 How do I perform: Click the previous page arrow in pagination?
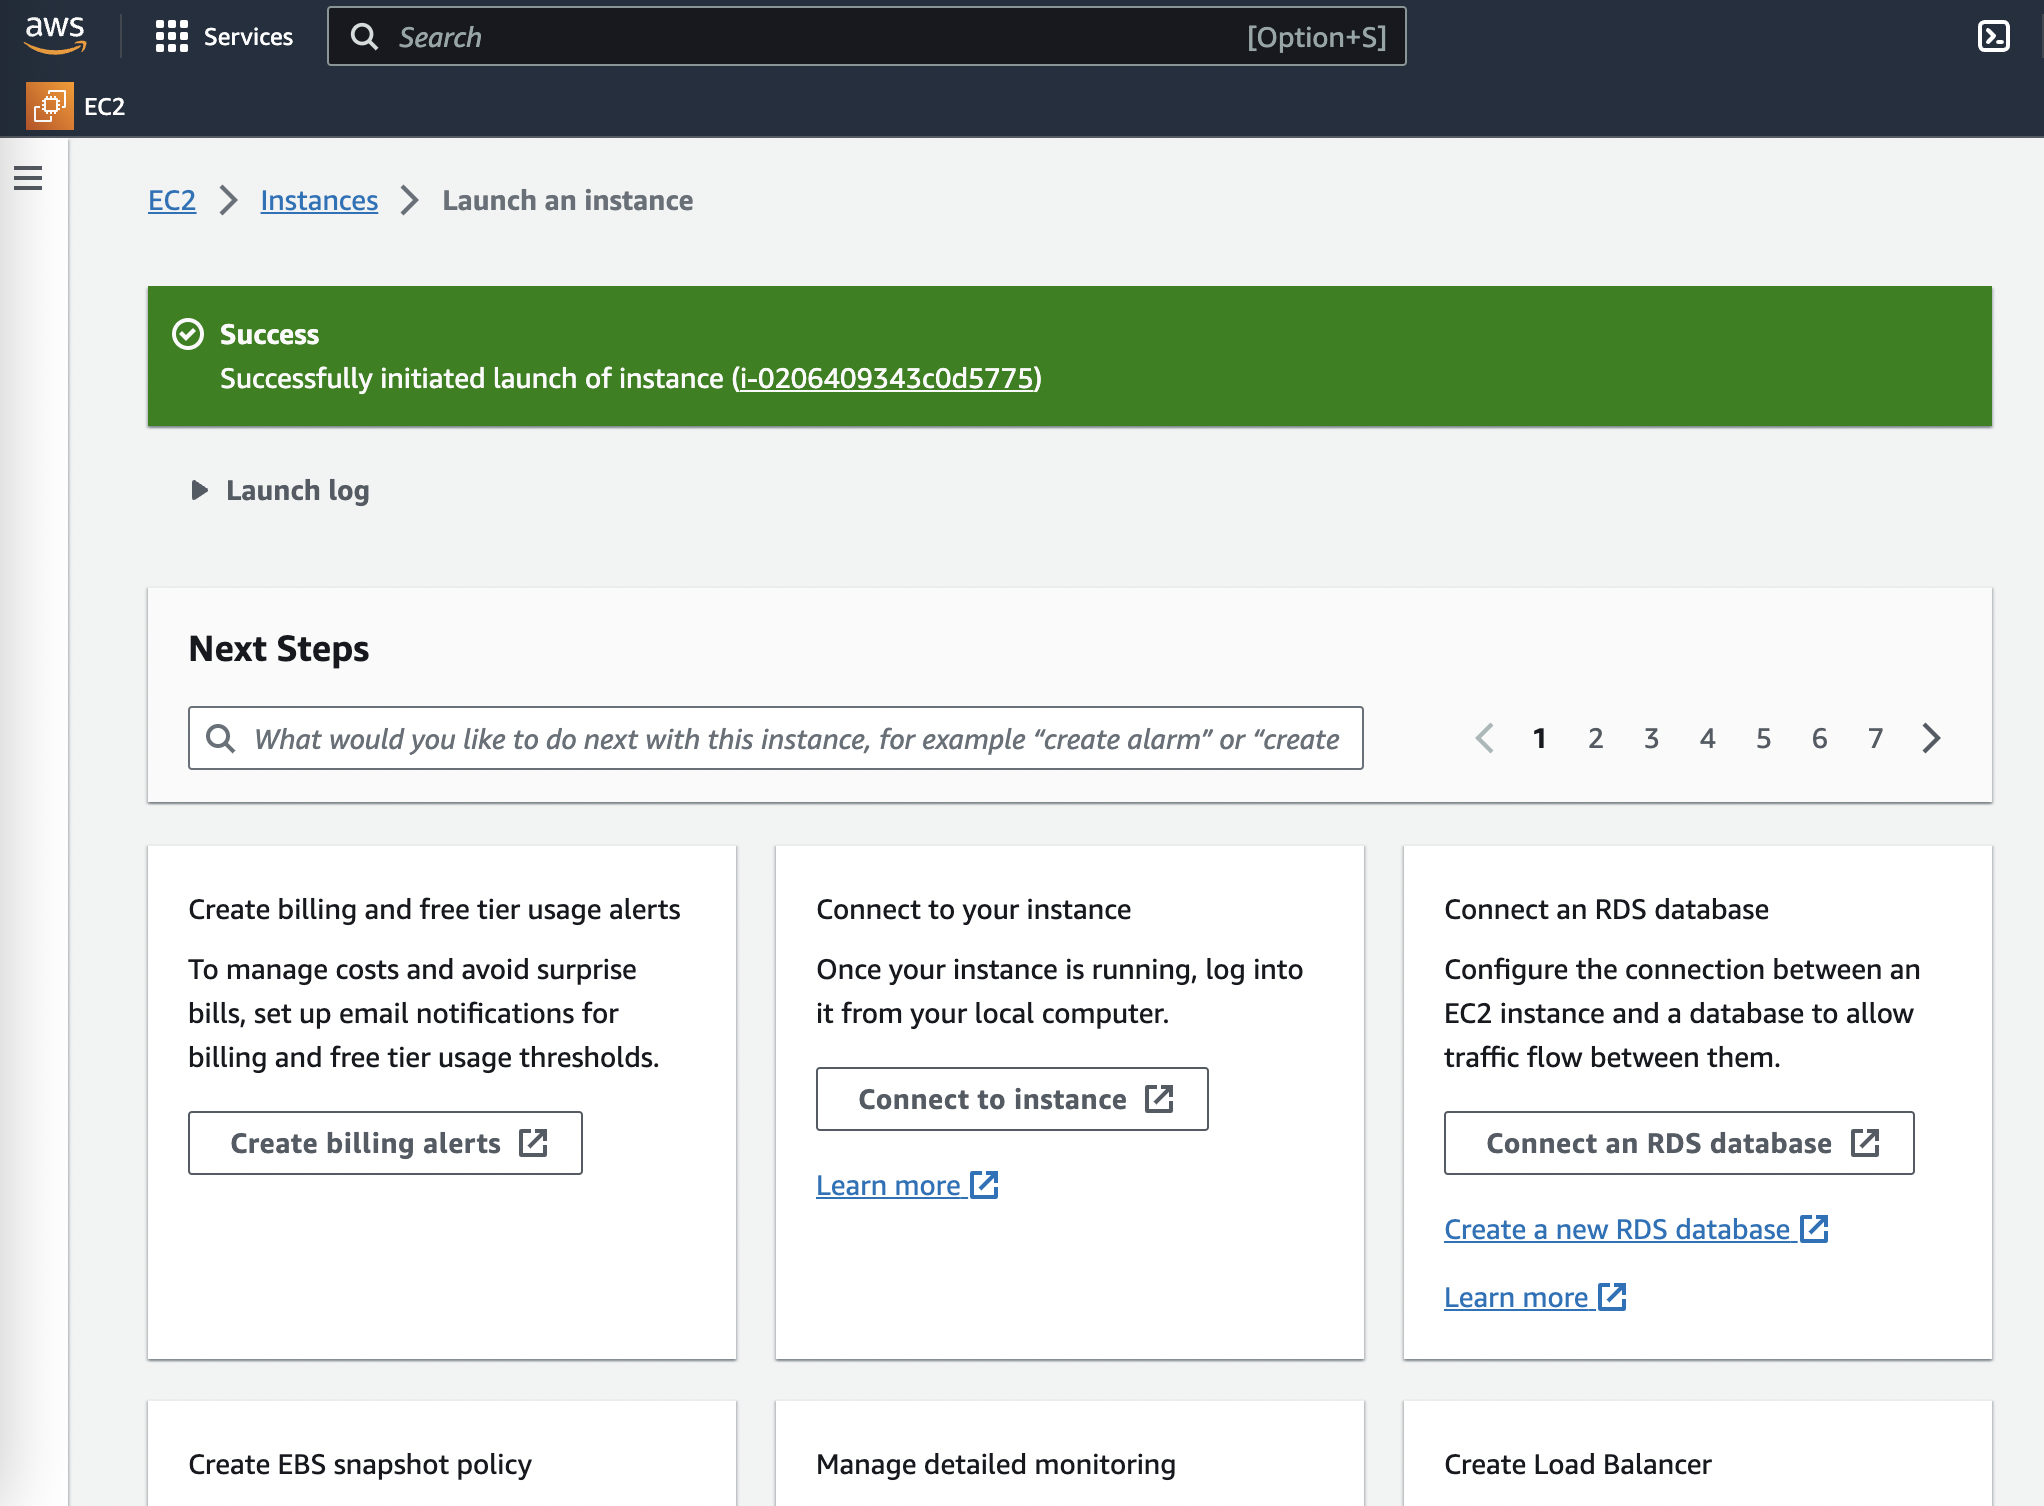[x=1485, y=739]
